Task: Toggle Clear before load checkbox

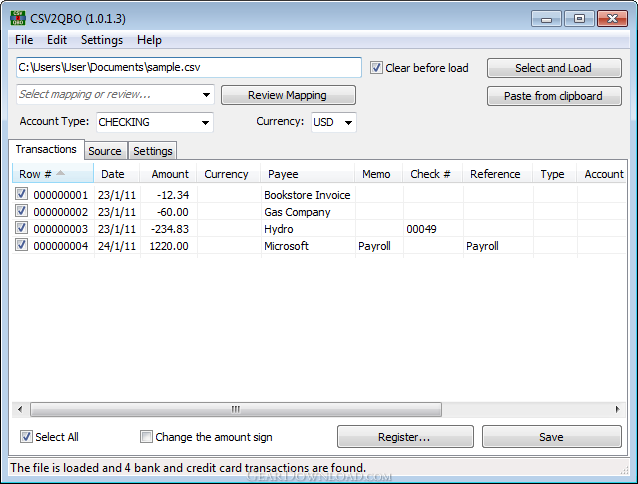Action: [x=376, y=68]
